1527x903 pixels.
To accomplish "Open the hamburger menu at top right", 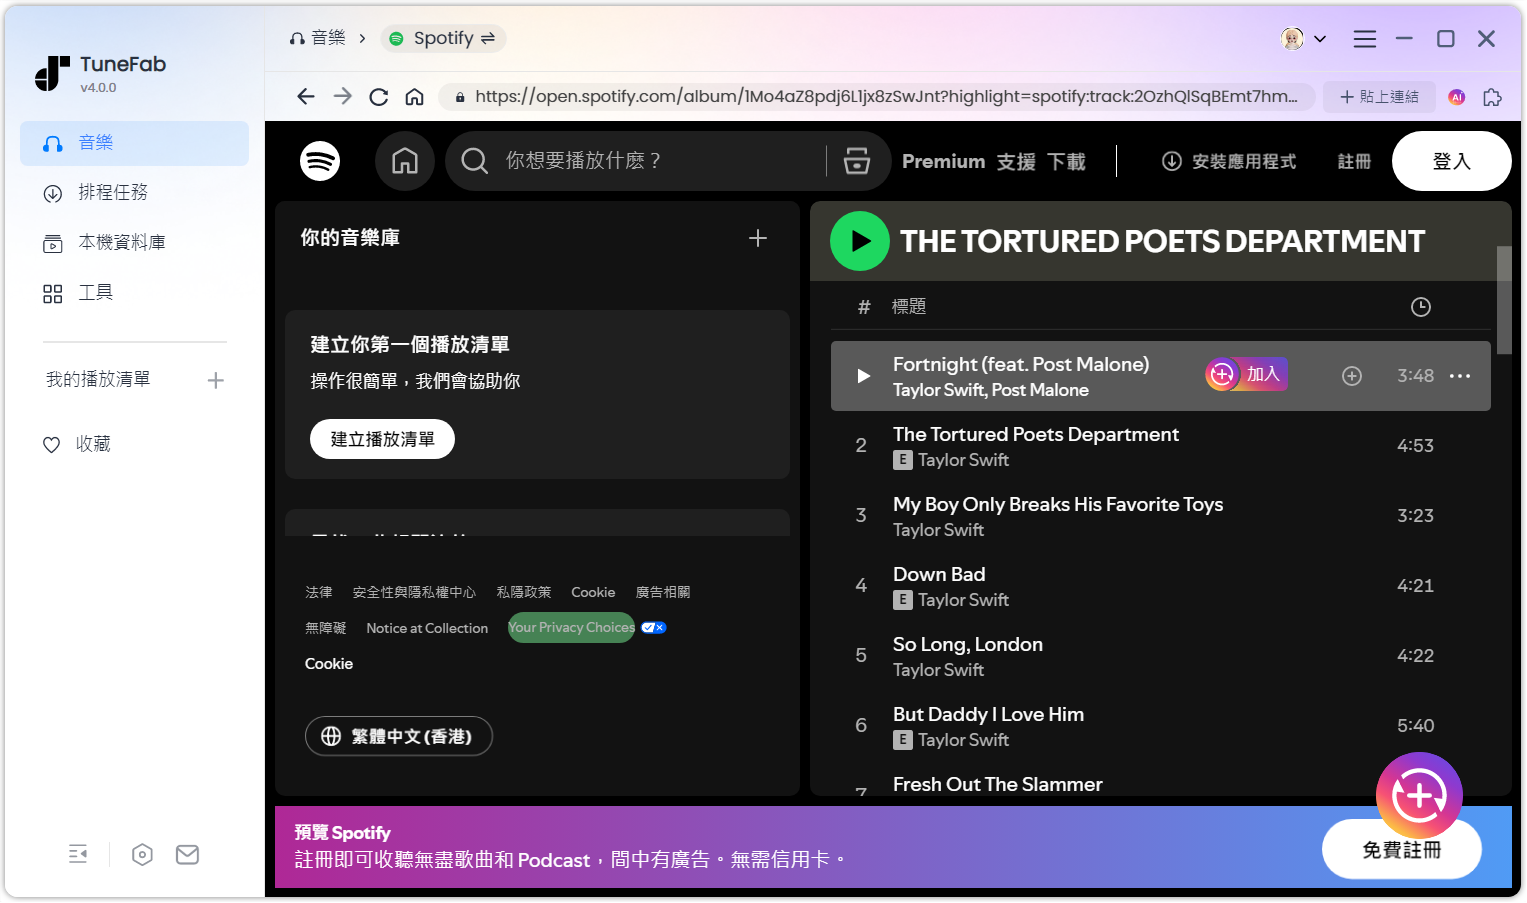I will coord(1364,38).
